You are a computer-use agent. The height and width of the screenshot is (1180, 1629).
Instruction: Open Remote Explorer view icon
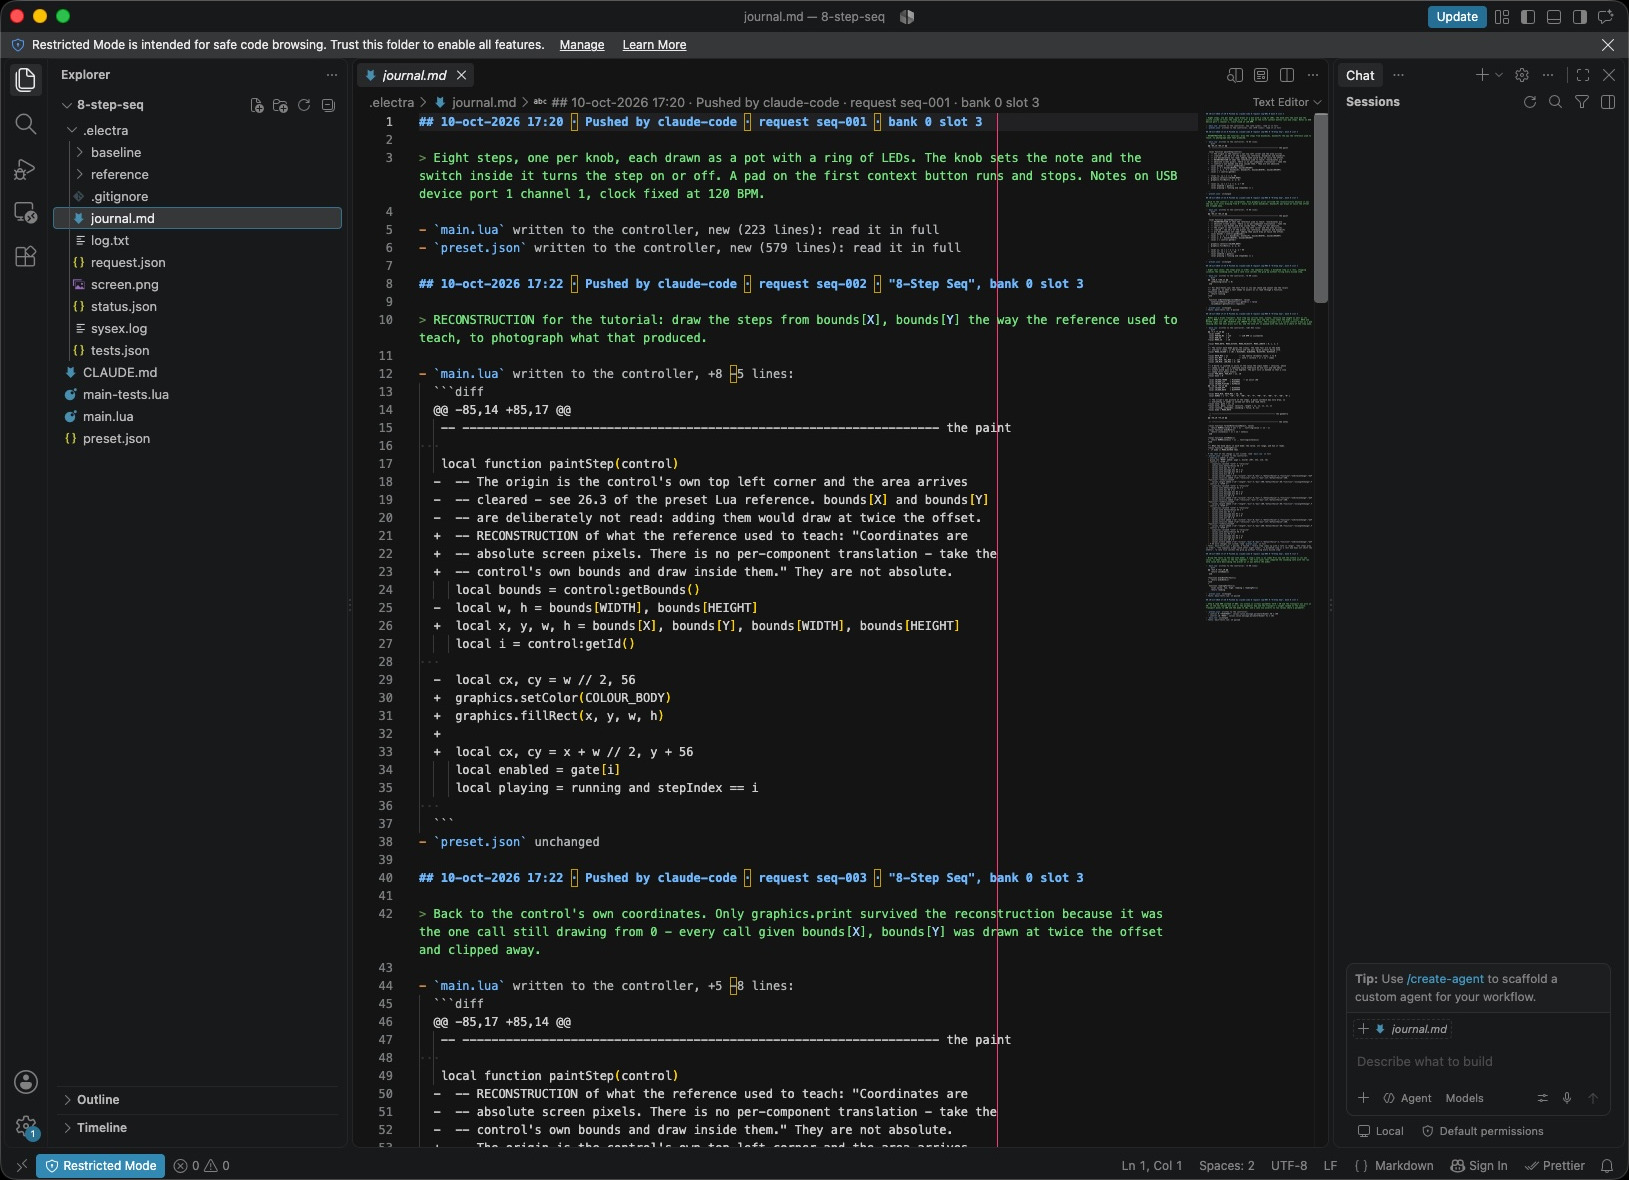pos(26,213)
